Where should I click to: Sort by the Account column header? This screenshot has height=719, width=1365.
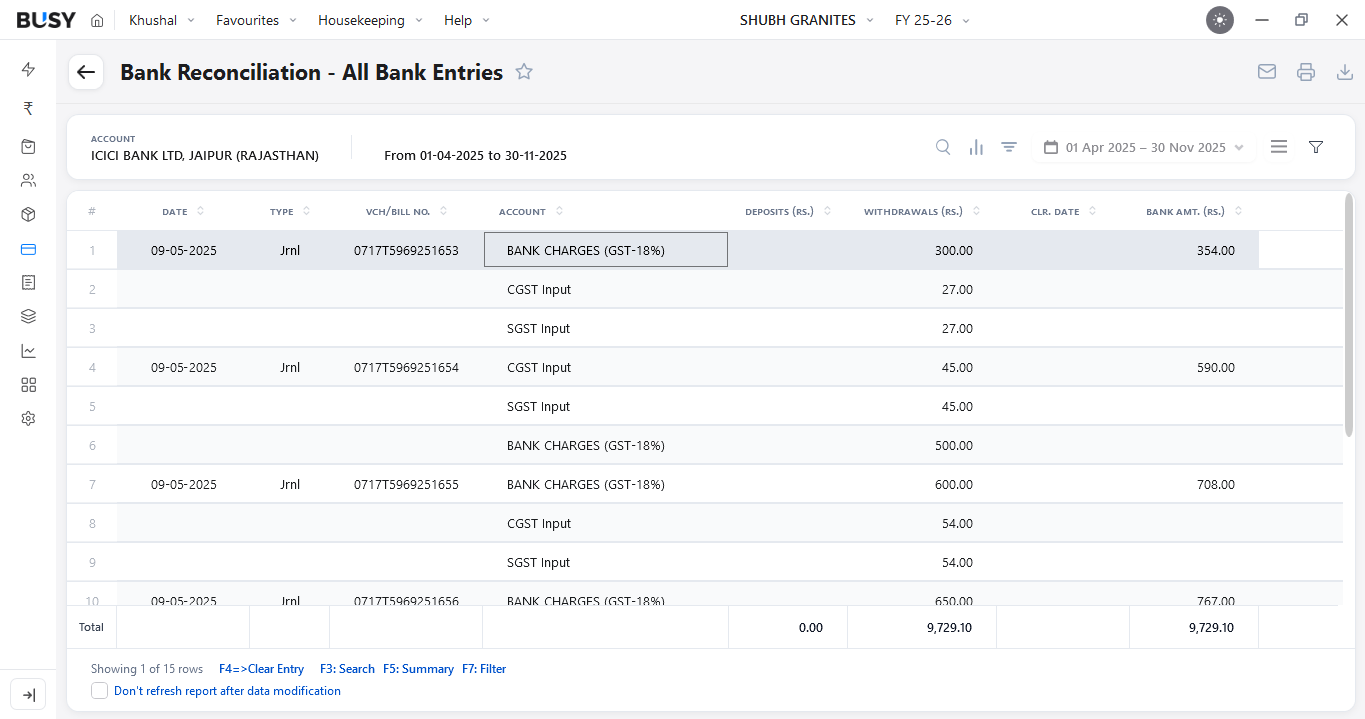[x=531, y=211]
